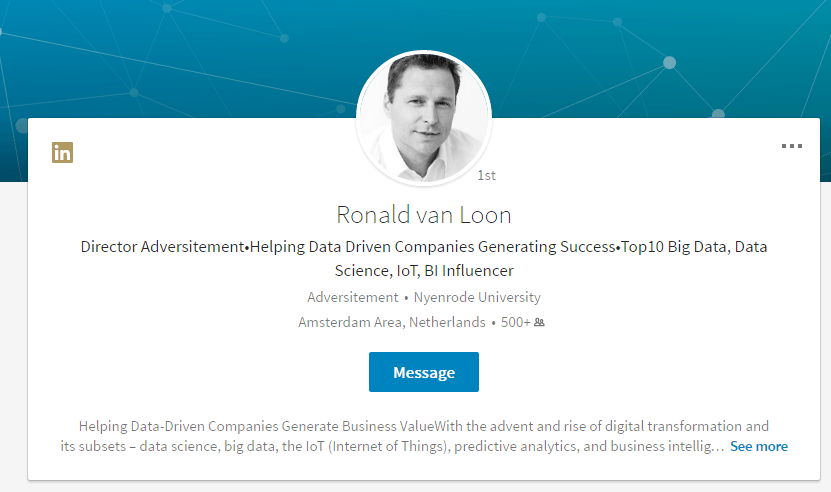Expand the summary with See more

pyautogui.click(x=758, y=446)
